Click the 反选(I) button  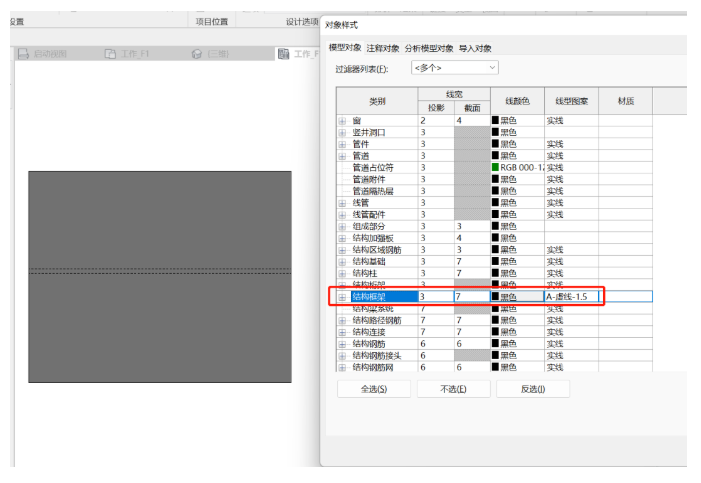533,389
